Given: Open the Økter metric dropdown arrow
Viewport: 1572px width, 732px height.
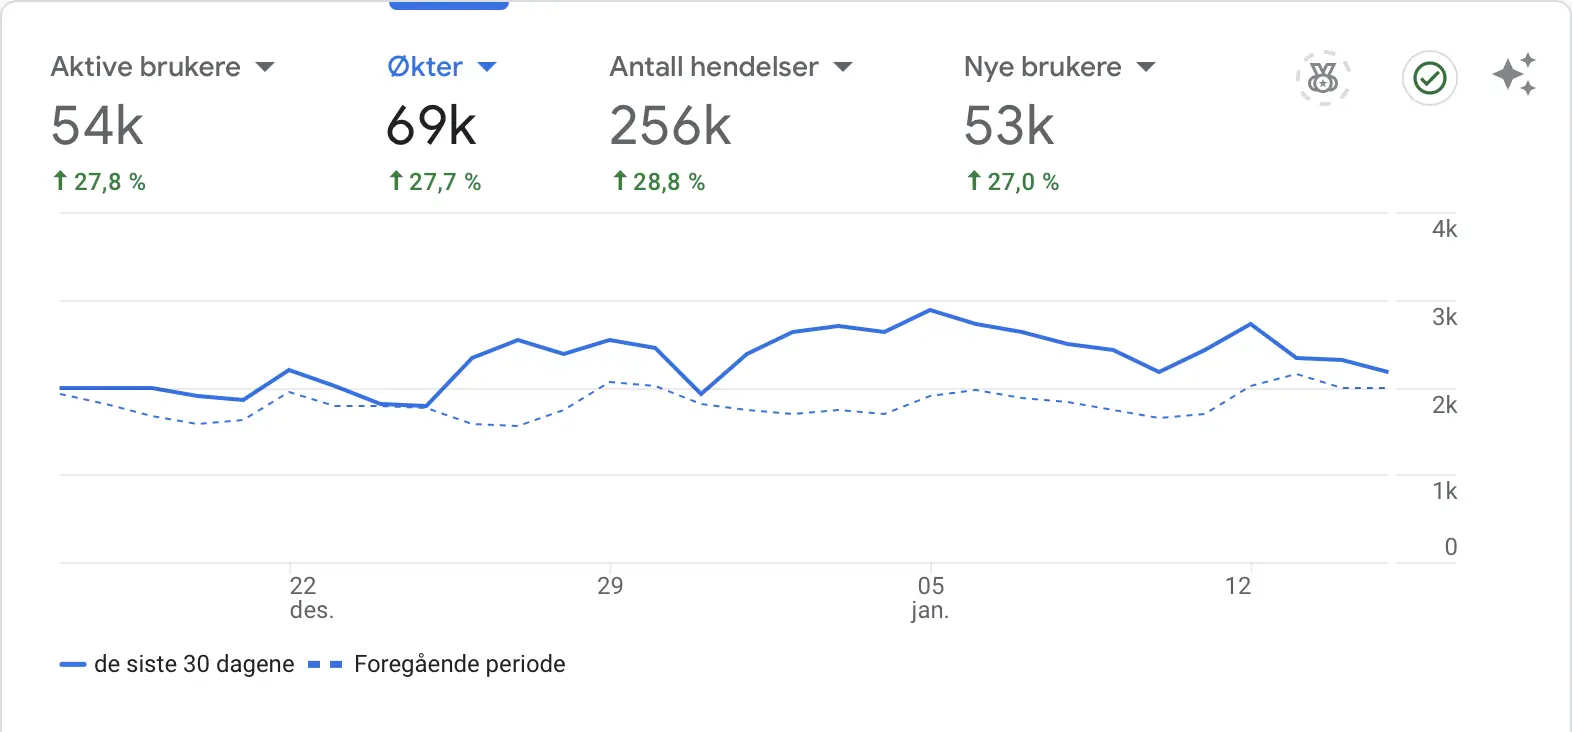Looking at the screenshot, I should point(487,67).
